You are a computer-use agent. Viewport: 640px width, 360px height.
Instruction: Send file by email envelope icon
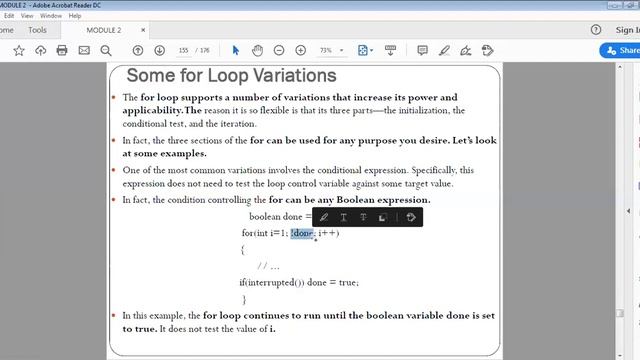pyautogui.click(x=84, y=50)
